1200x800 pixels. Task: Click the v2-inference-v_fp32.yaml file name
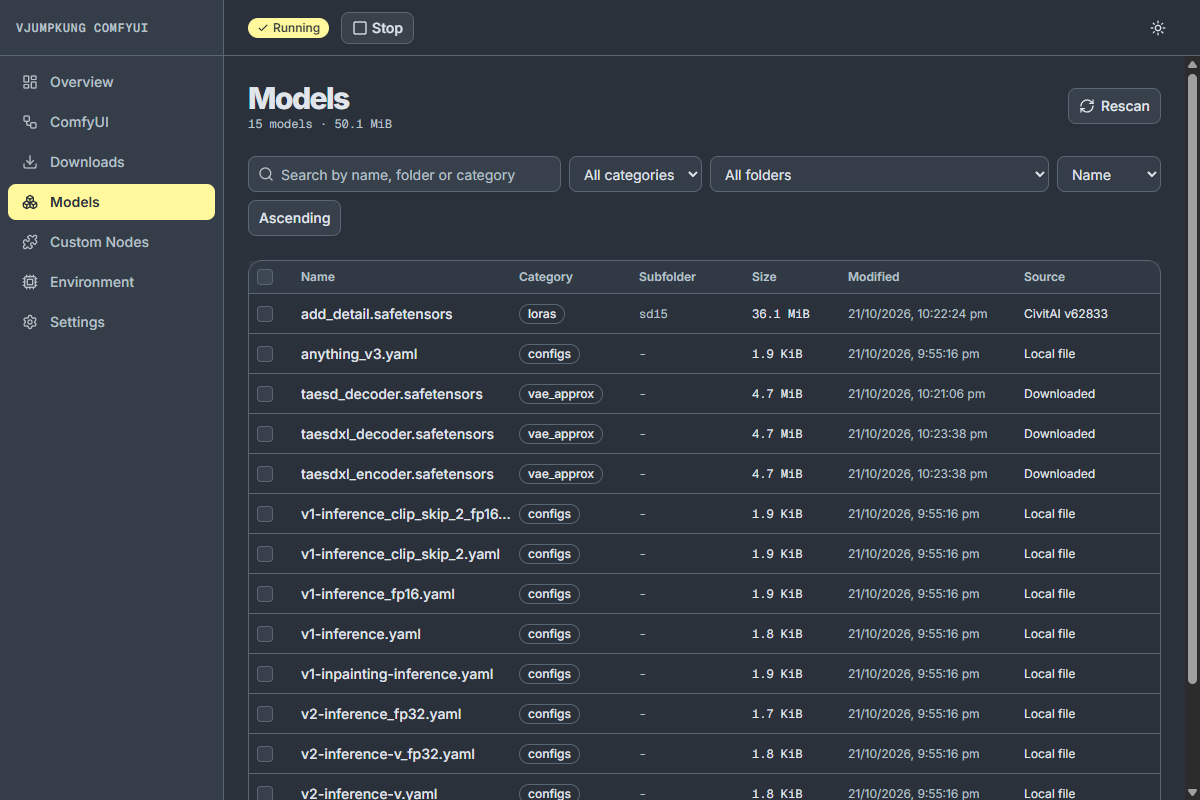click(388, 754)
